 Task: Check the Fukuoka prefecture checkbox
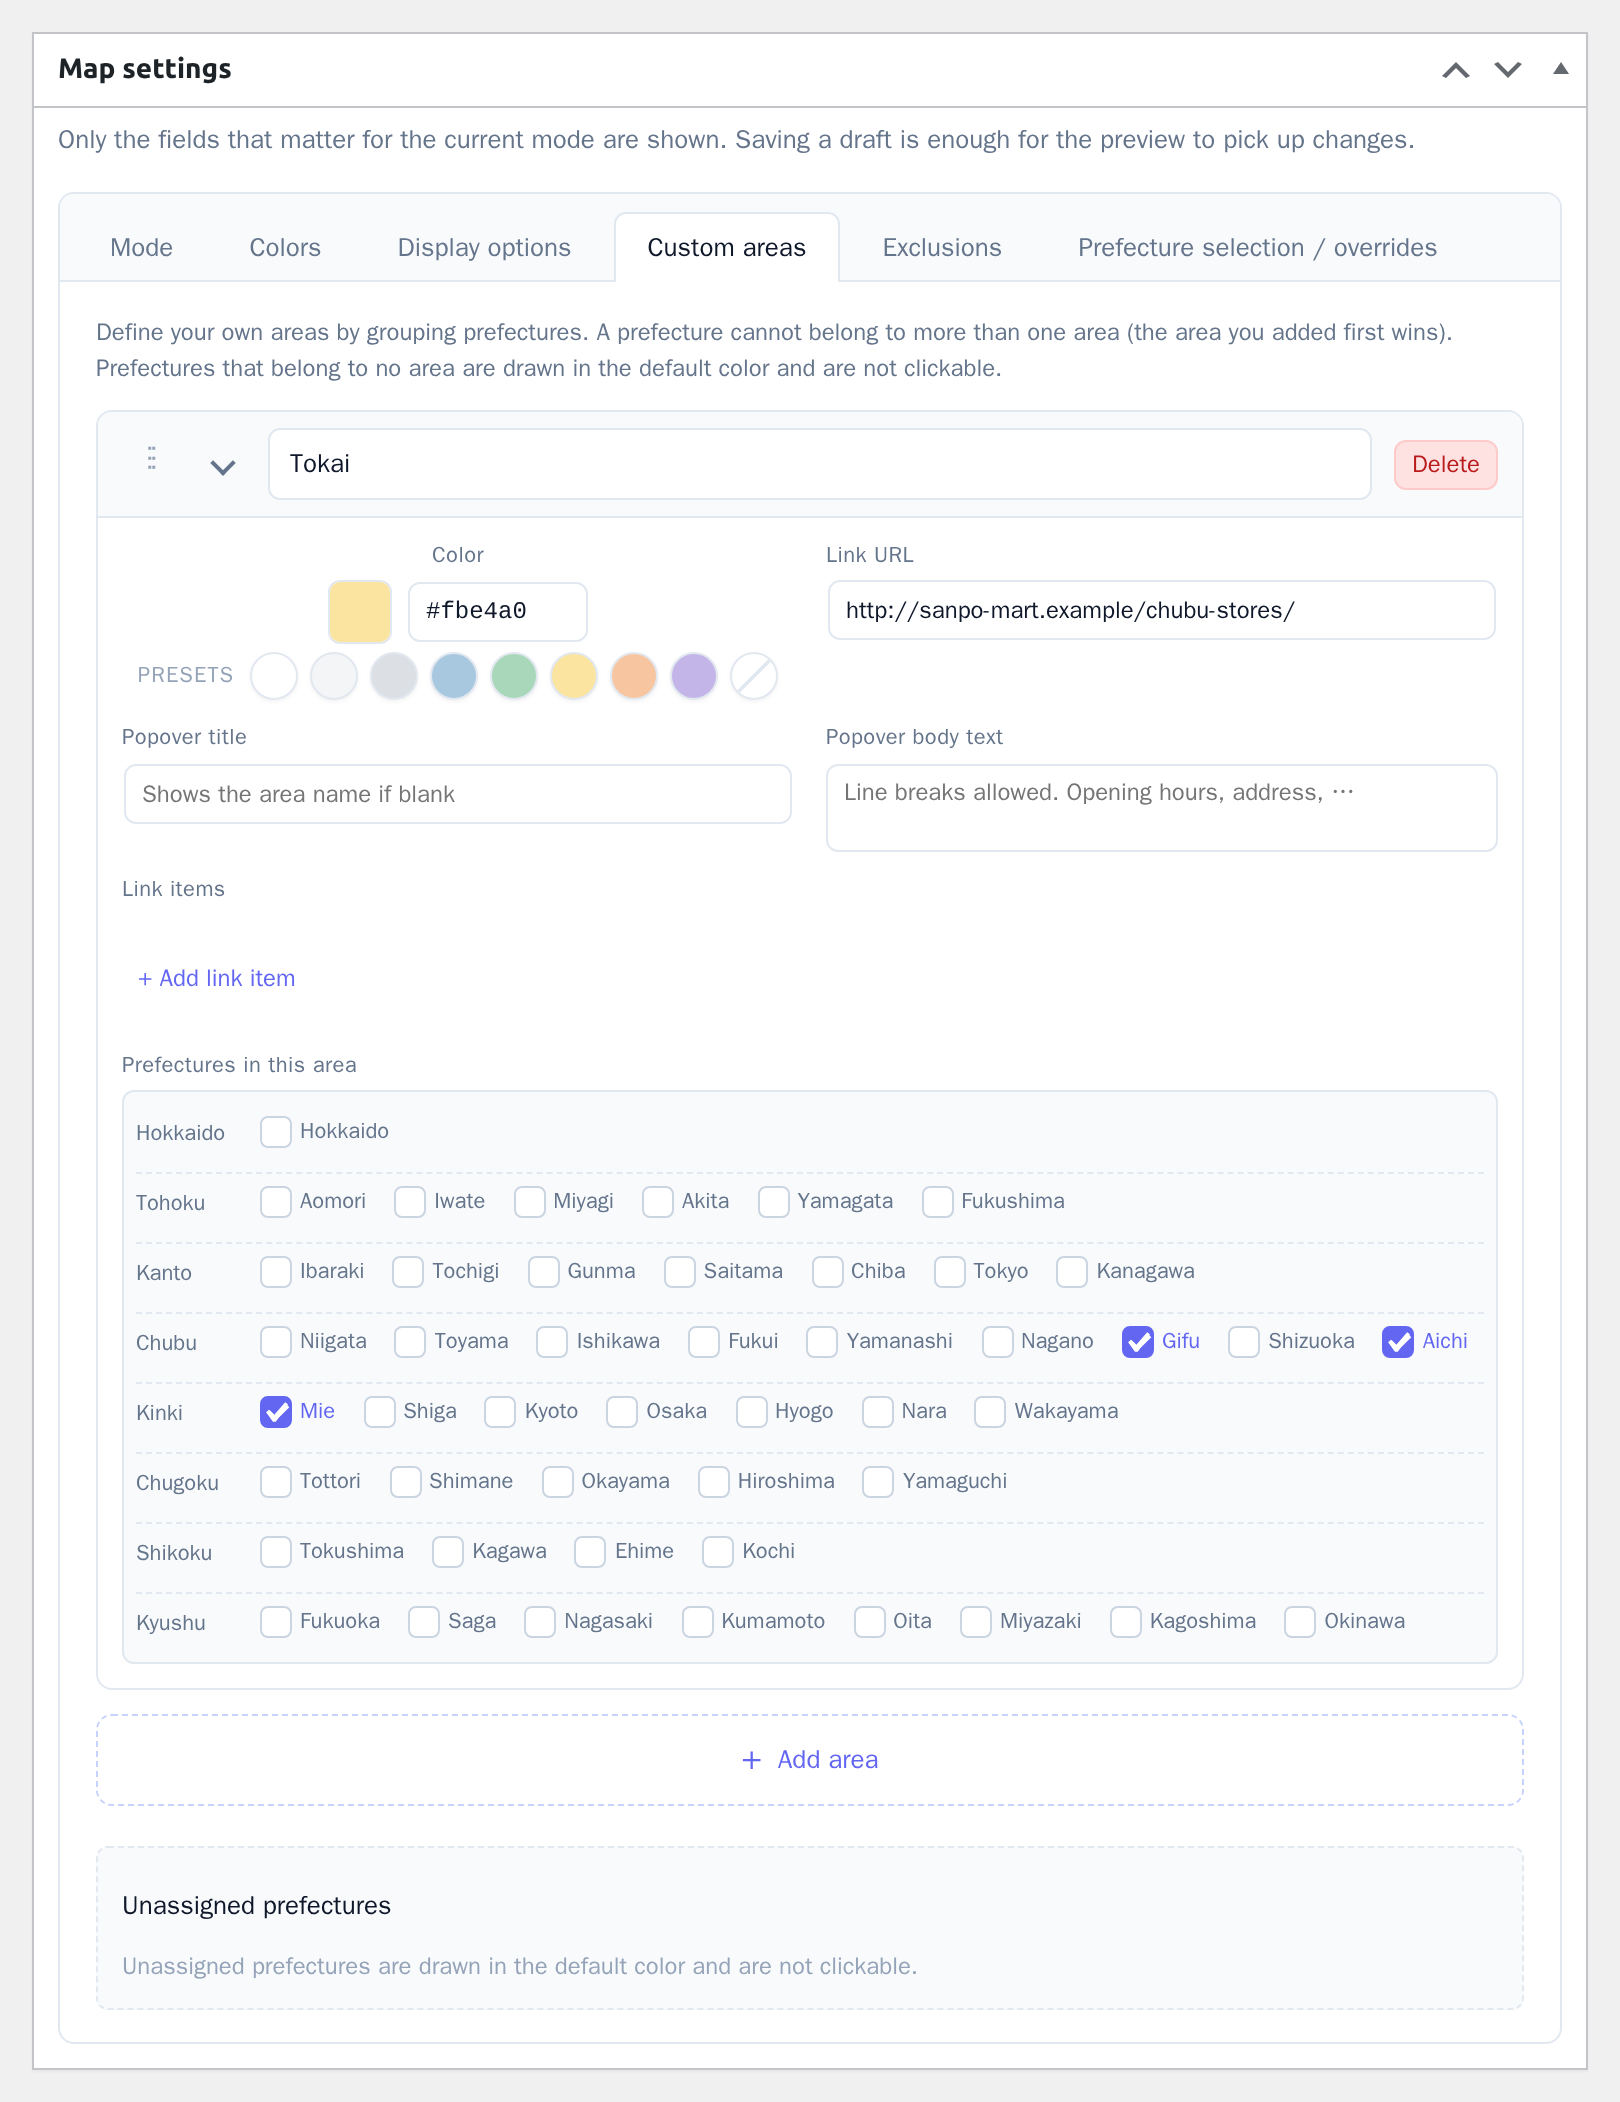click(x=276, y=1622)
